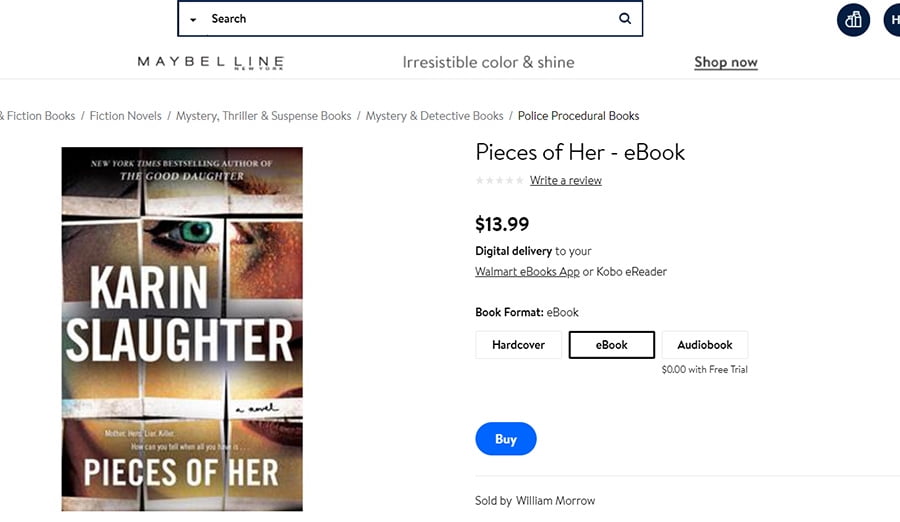Open the Walmart eBooks App link

[527, 272]
